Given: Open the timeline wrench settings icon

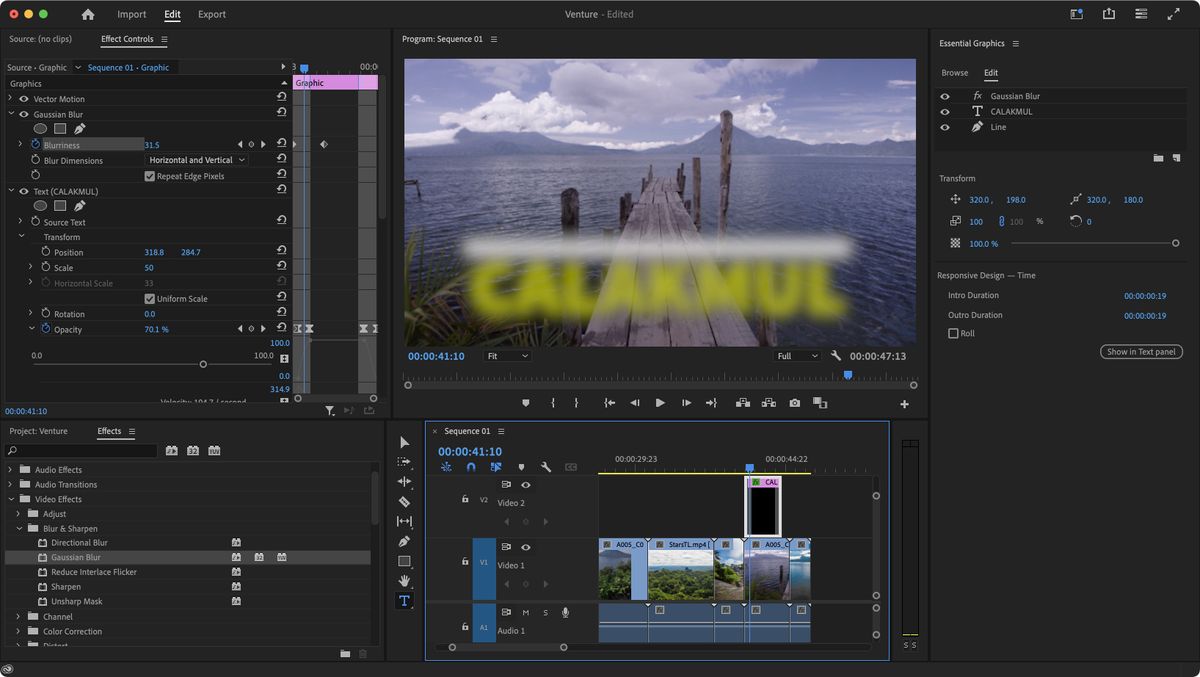Looking at the screenshot, I should pos(546,466).
